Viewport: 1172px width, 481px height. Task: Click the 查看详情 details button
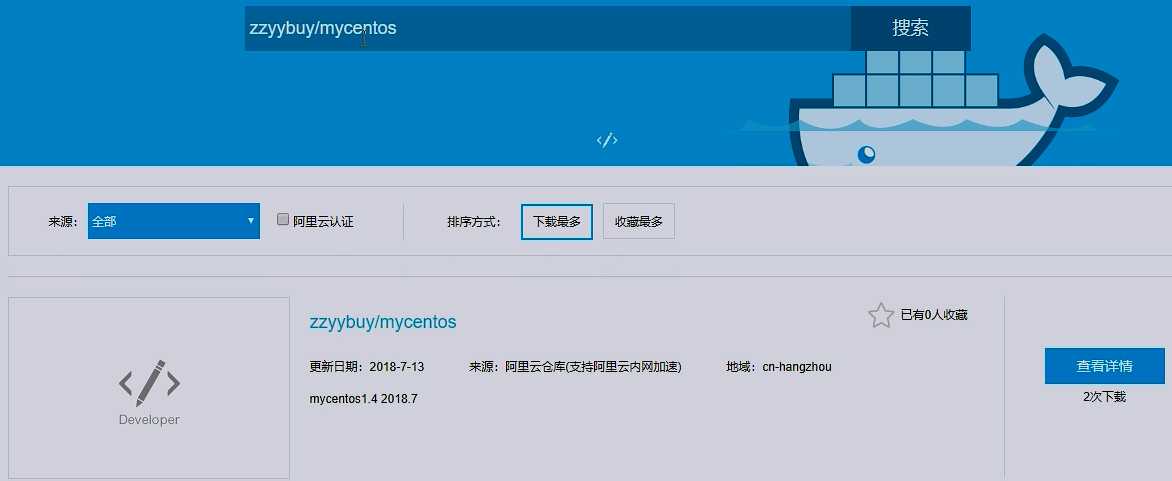pos(1104,366)
